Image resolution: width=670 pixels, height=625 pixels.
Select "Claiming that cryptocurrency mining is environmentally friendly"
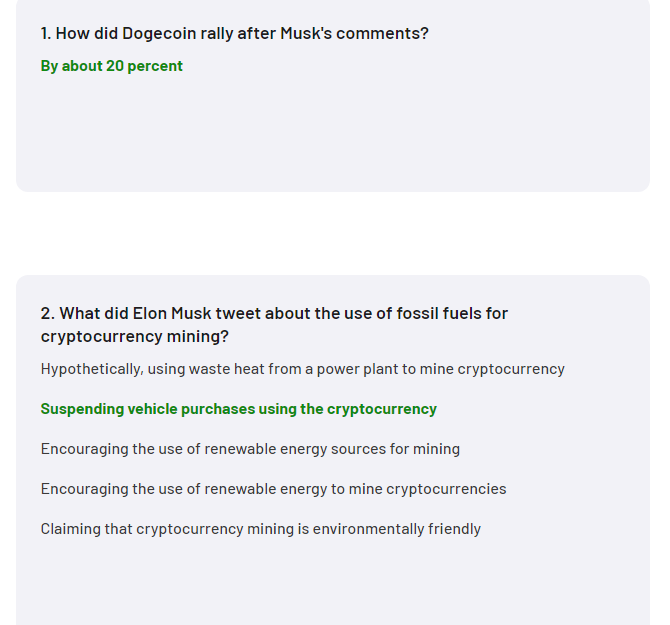tap(261, 529)
